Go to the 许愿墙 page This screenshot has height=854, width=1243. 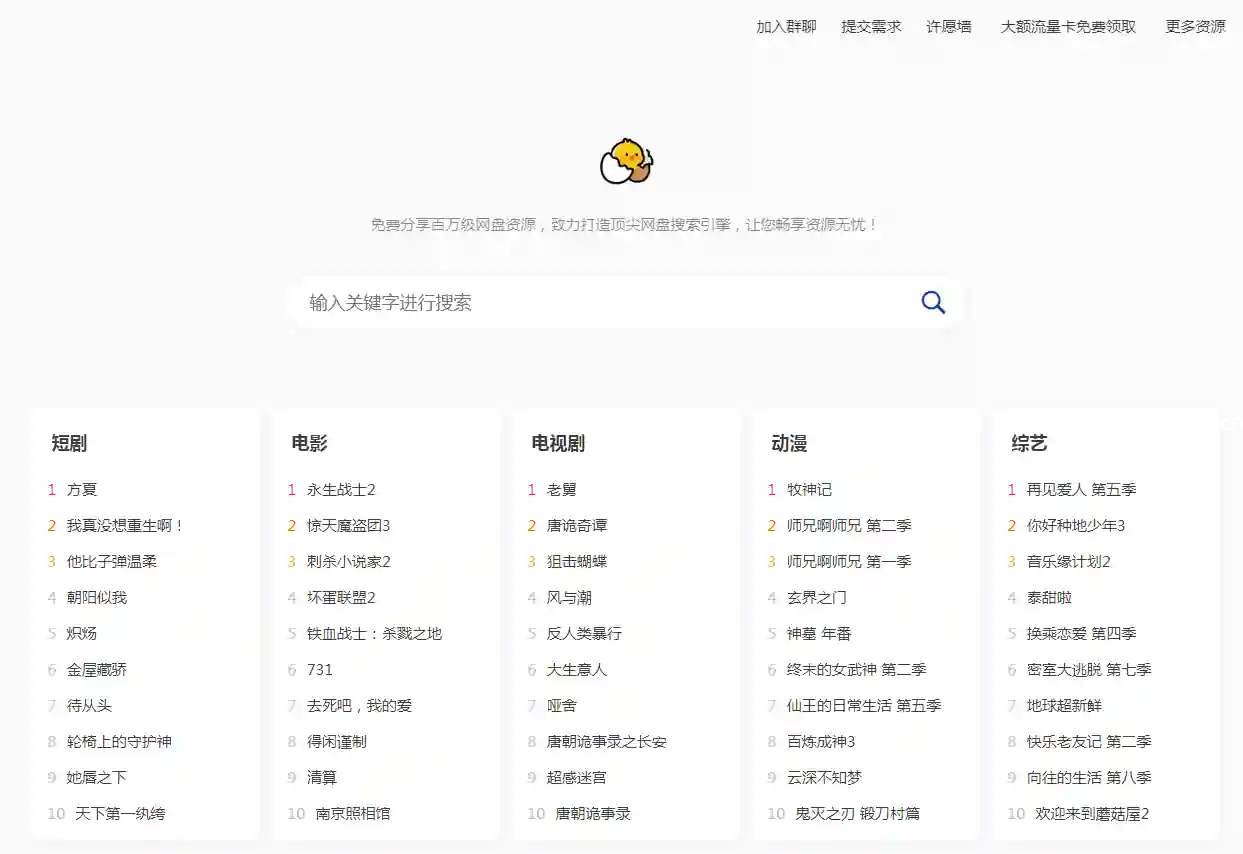(x=949, y=27)
